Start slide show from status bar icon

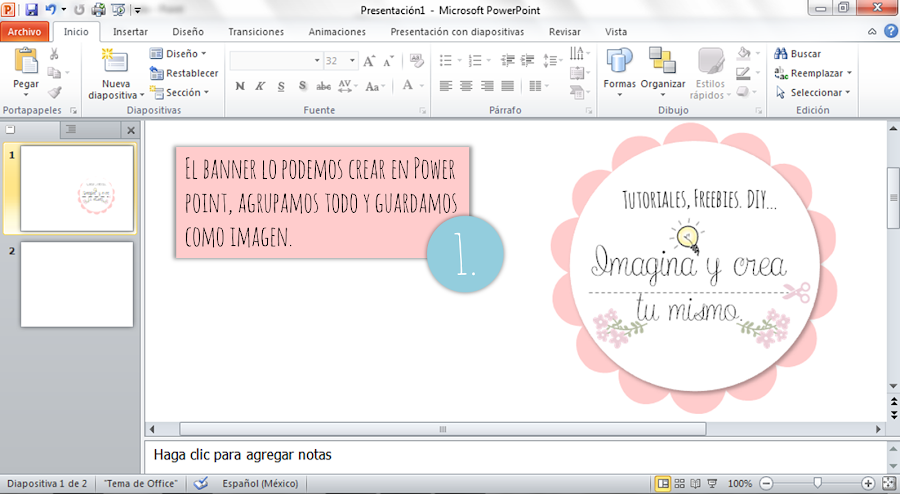(x=712, y=484)
